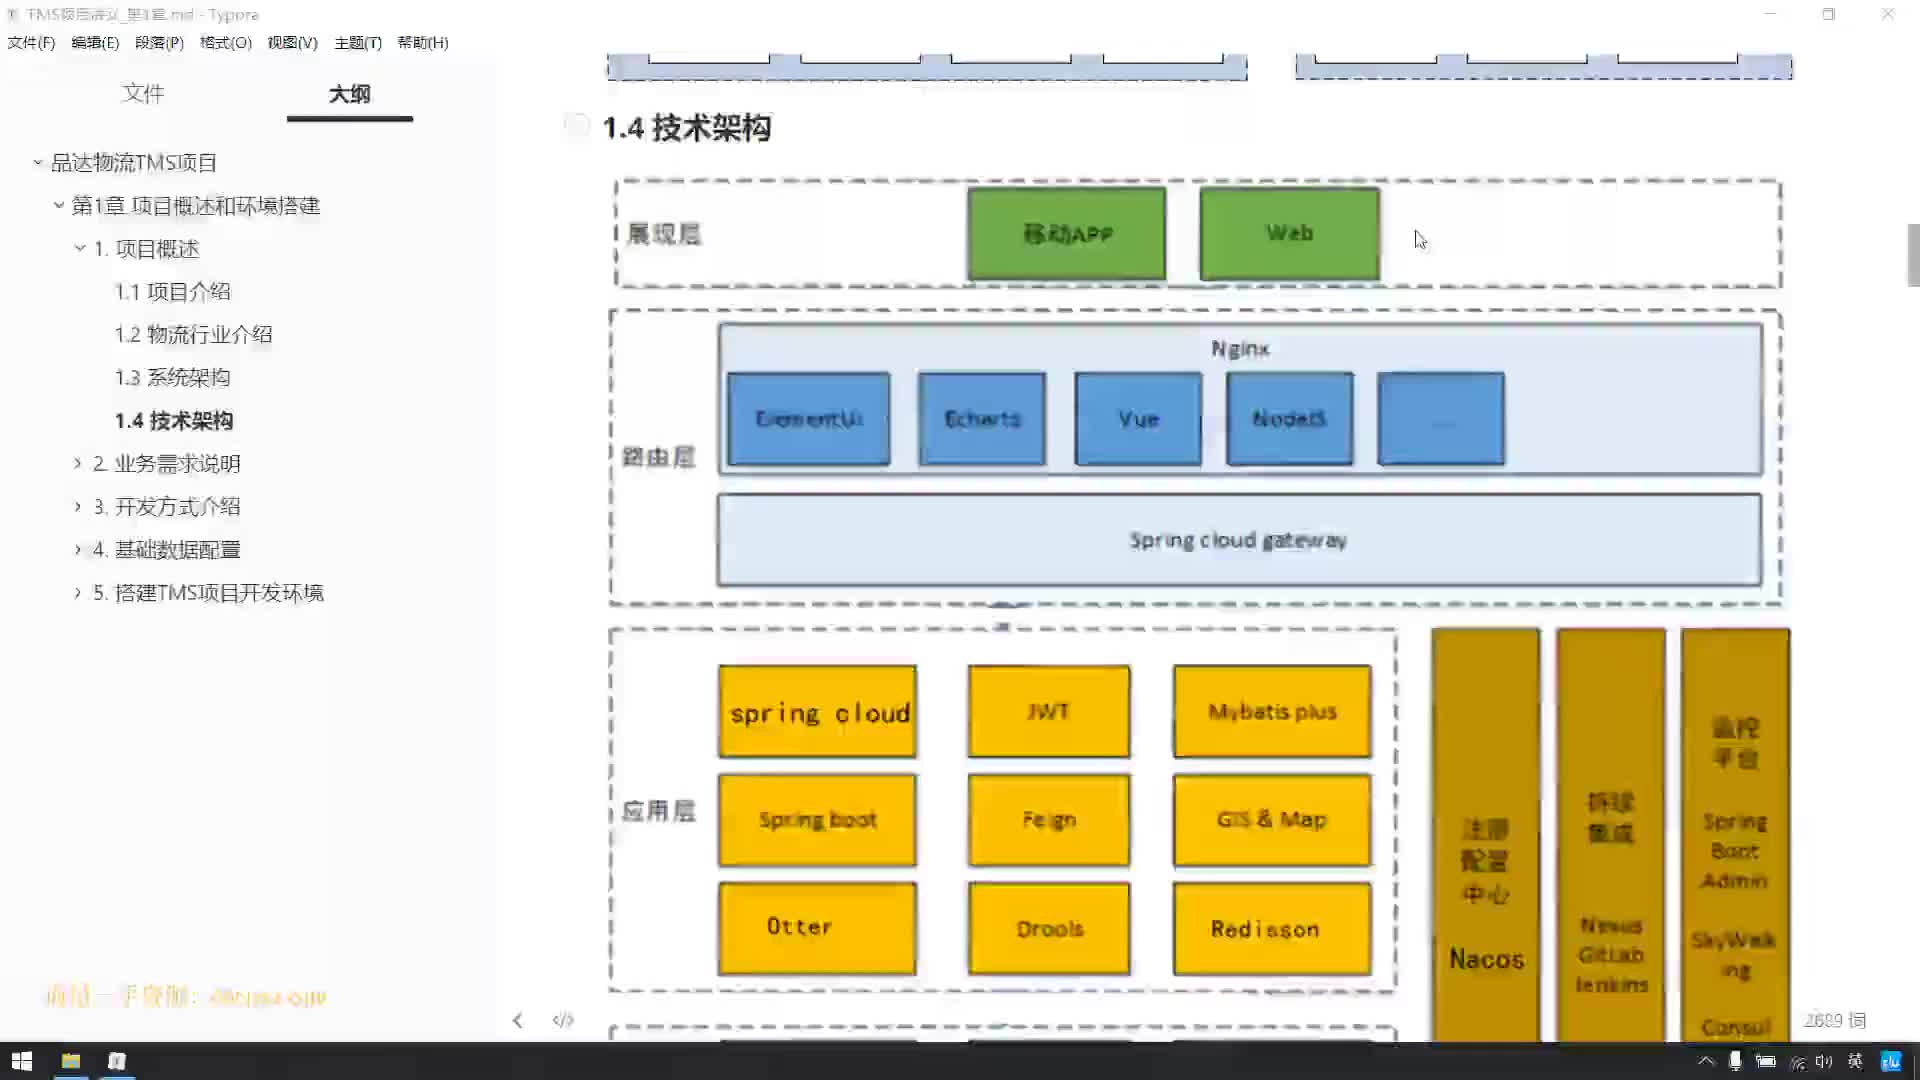Toggle the collapse arrow on 第1章
Image resolution: width=1920 pixels, height=1080 pixels.
pyautogui.click(x=58, y=206)
